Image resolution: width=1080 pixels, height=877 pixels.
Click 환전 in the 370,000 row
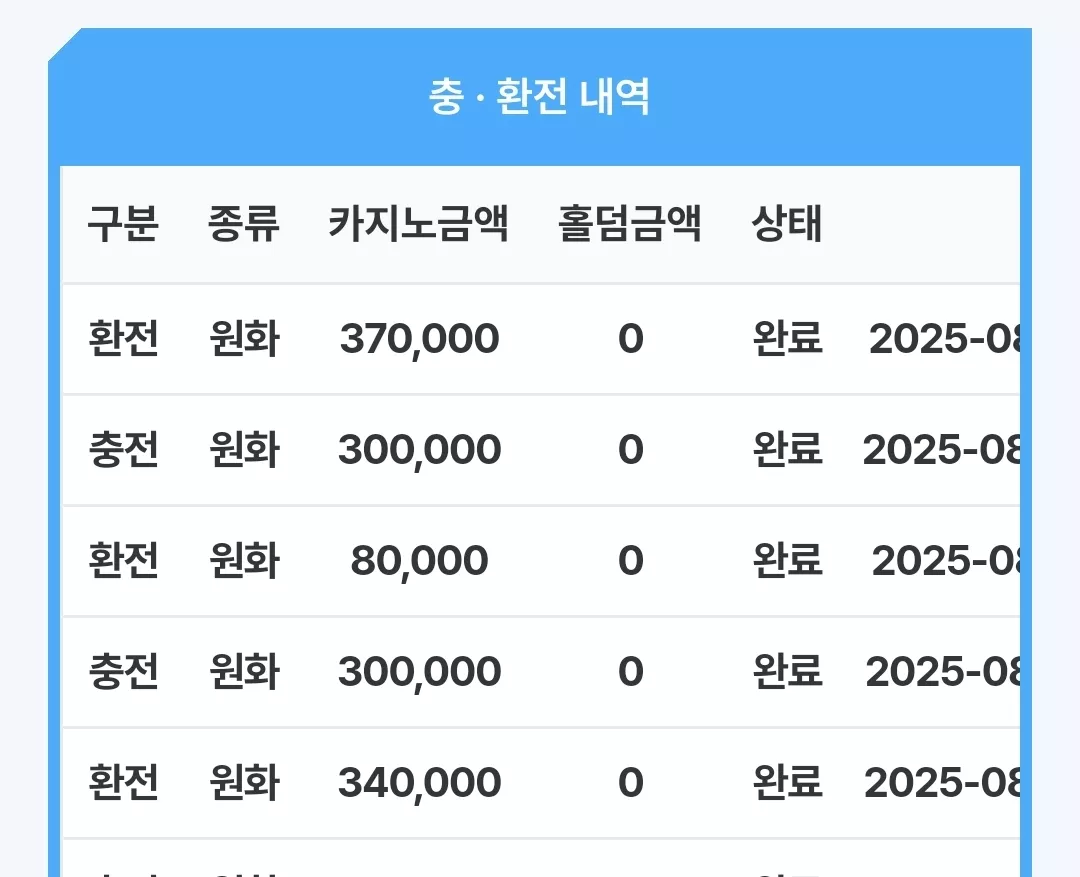(x=123, y=339)
